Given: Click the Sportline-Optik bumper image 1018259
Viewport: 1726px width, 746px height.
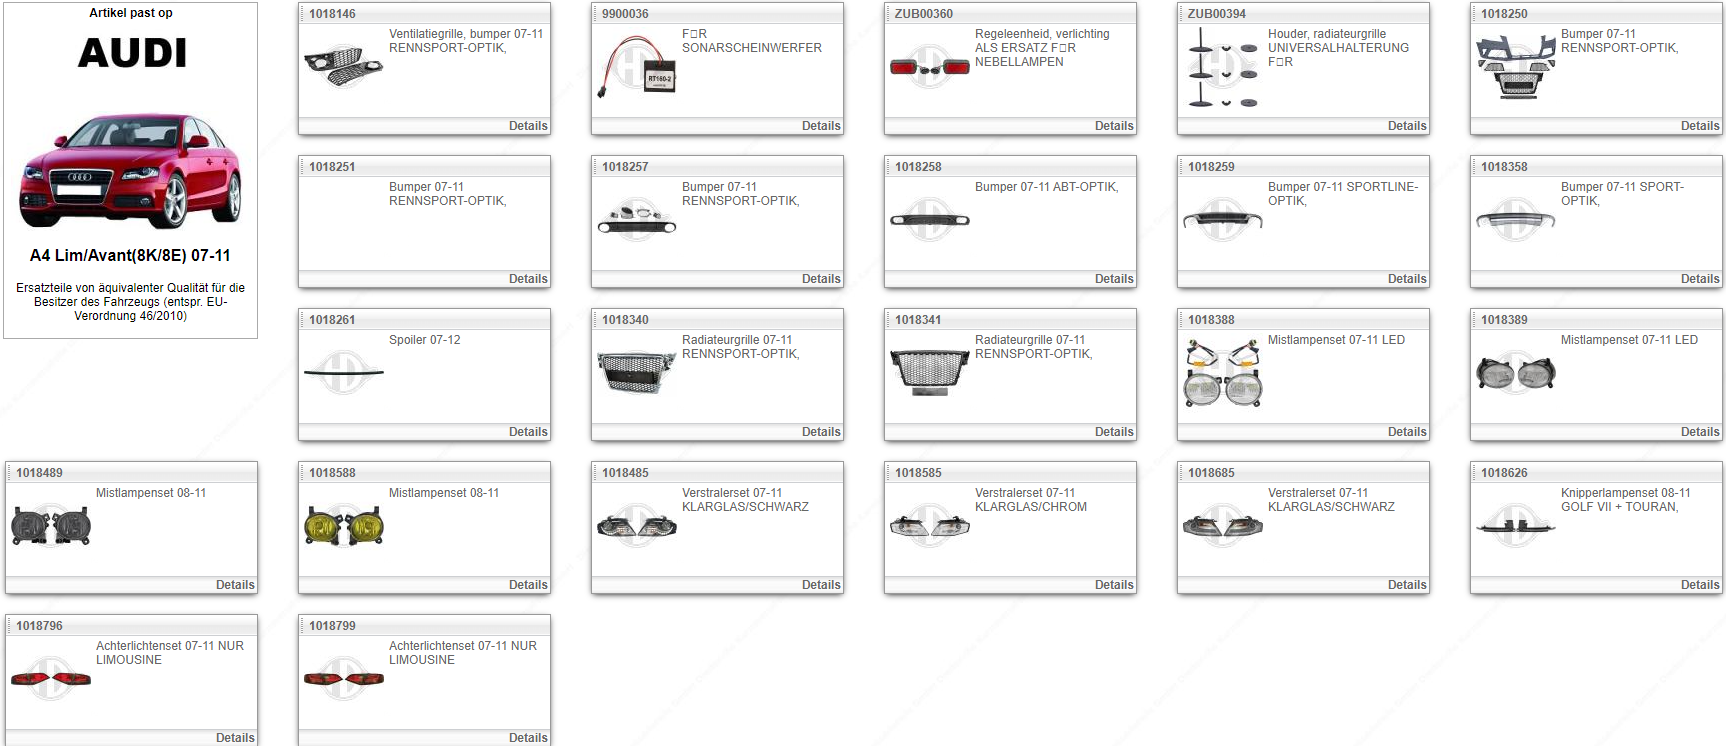Looking at the screenshot, I should [1222, 220].
